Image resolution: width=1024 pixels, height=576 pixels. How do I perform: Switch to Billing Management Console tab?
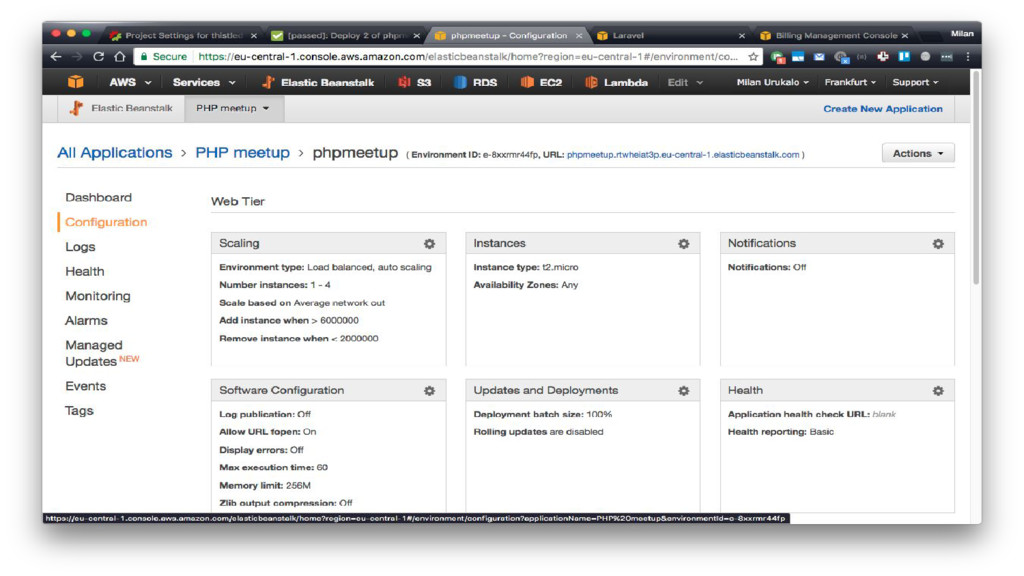835,36
